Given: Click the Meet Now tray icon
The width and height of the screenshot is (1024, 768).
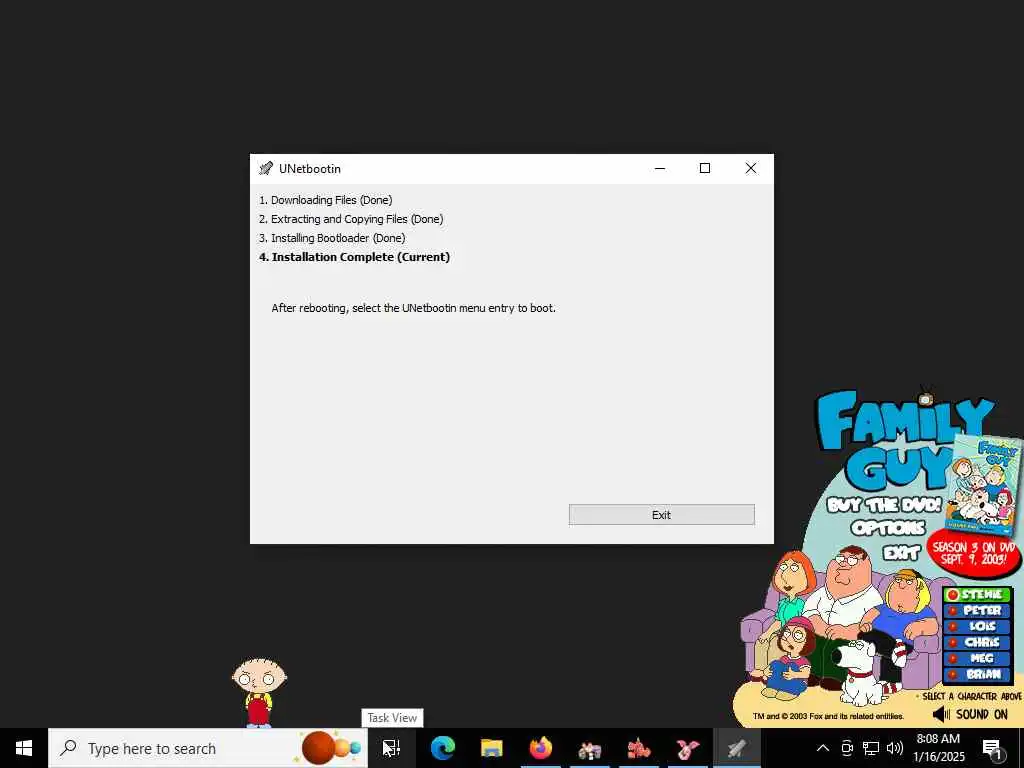Looking at the screenshot, I should [x=847, y=748].
